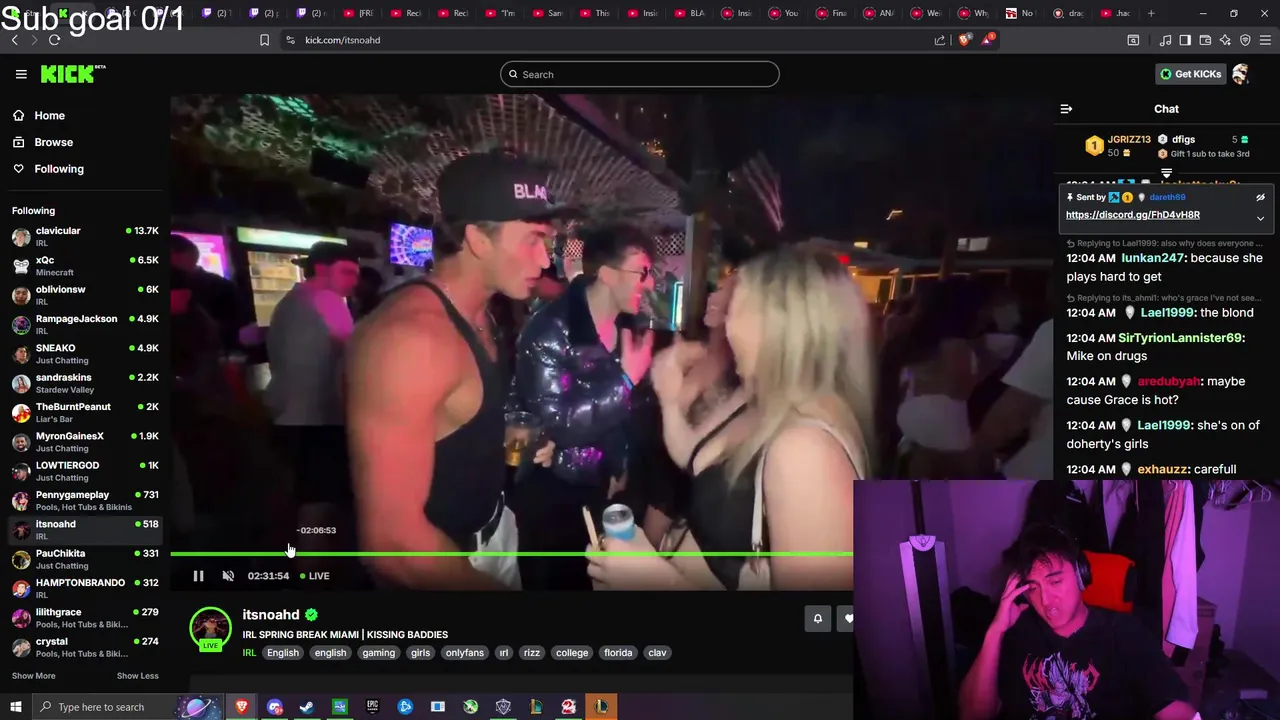This screenshot has height=720, width=1280.
Task: Click lunkan247 username in chat
Action: coord(1152,258)
